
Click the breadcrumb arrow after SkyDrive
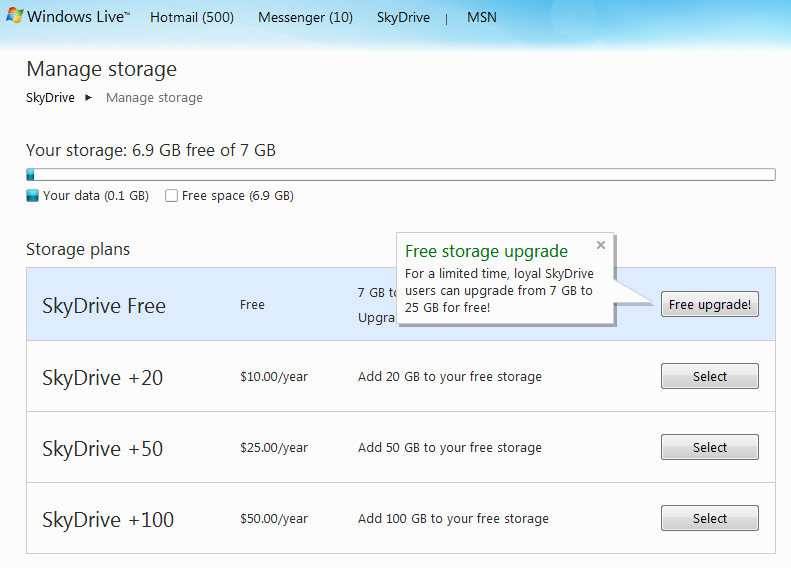point(88,97)
